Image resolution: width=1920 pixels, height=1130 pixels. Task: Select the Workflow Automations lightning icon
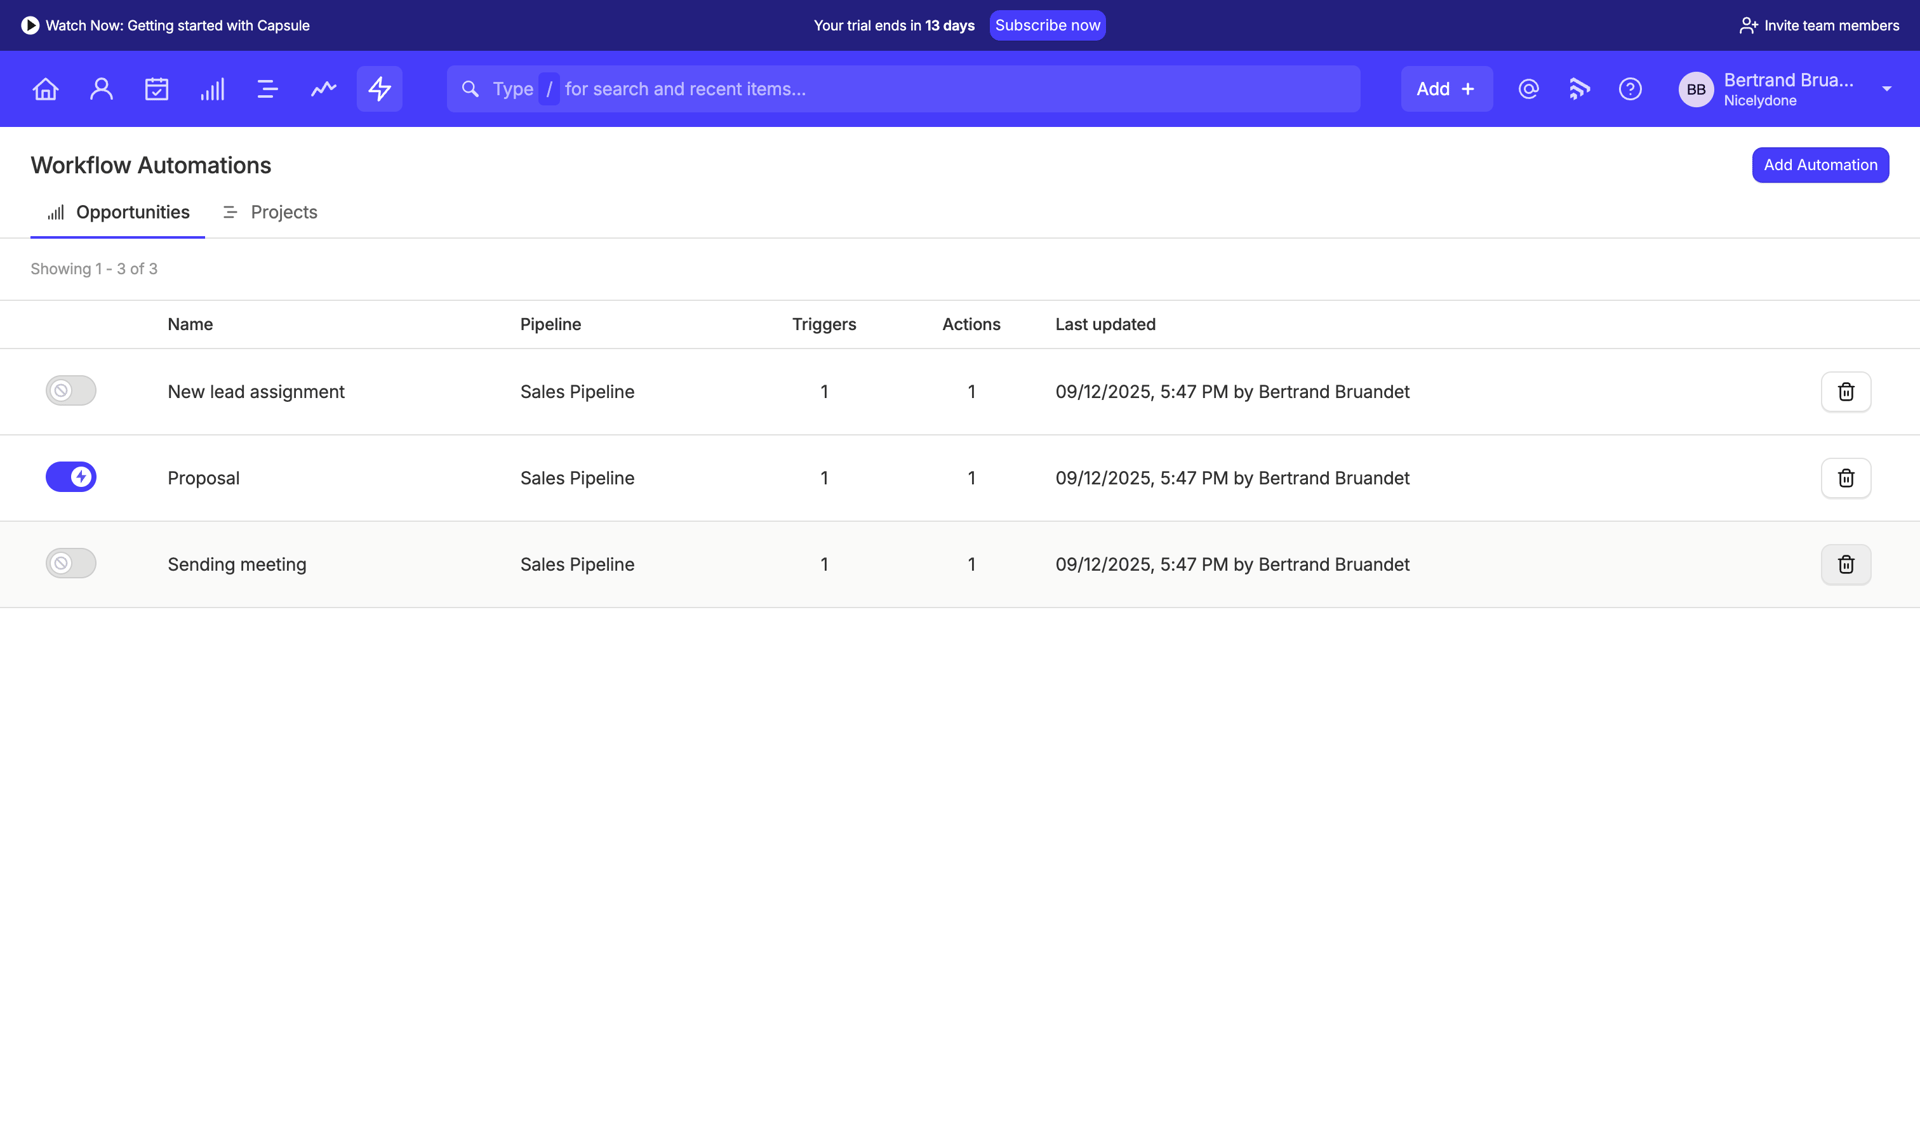point(379,88)
